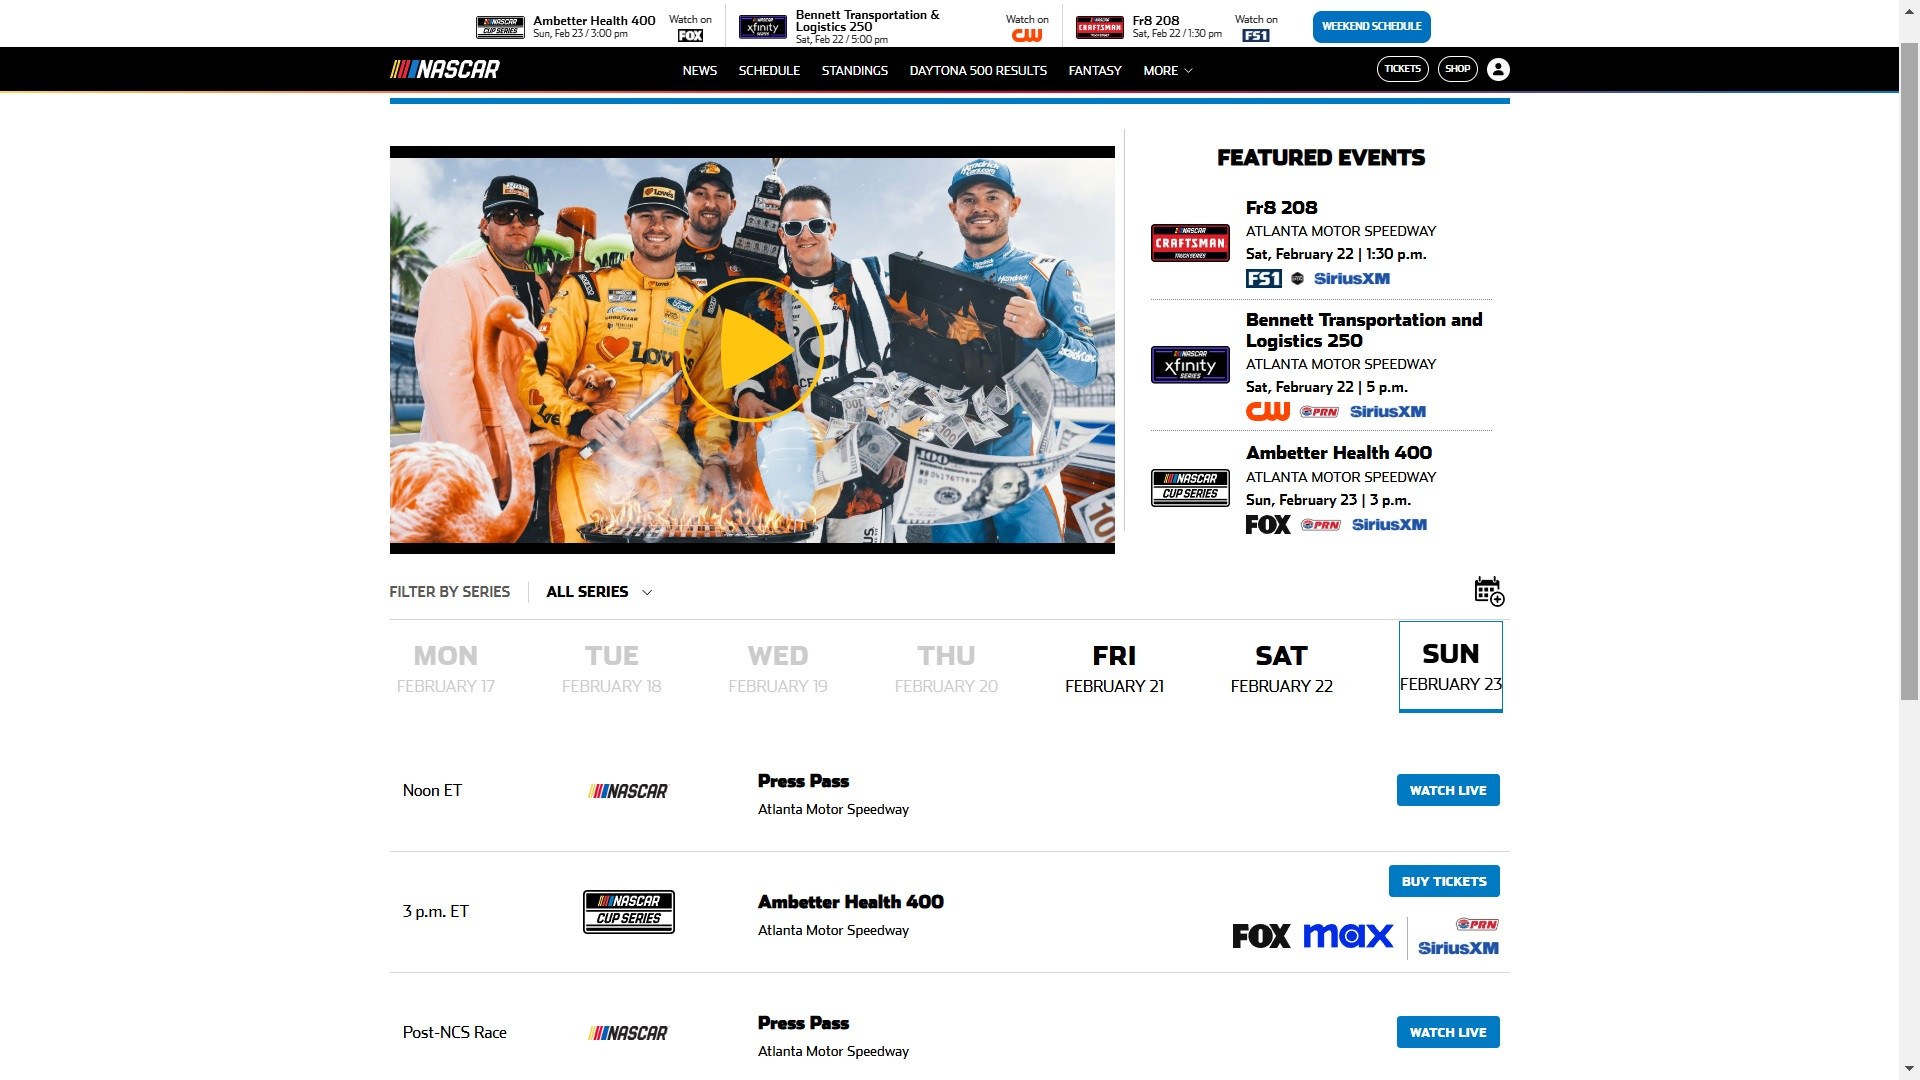The height and width of the screenshot is (1080, 1920).
Task: Click Cup Series logo in Featured Events
Action: tap(1190, 488)
